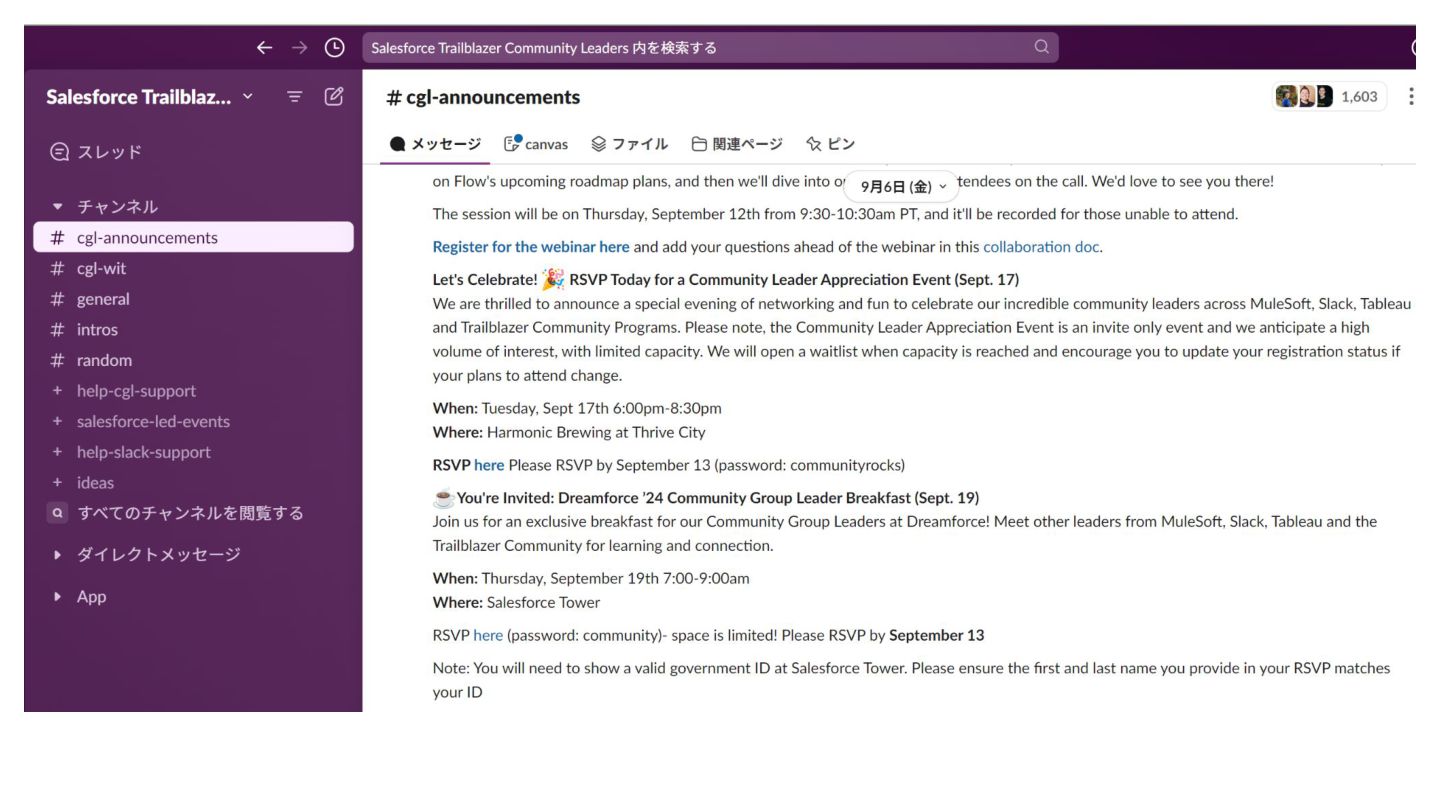Click the Where: Salesforce Tower line
The height and width of the screenshot is (810, 1440).
pos(516,602)
